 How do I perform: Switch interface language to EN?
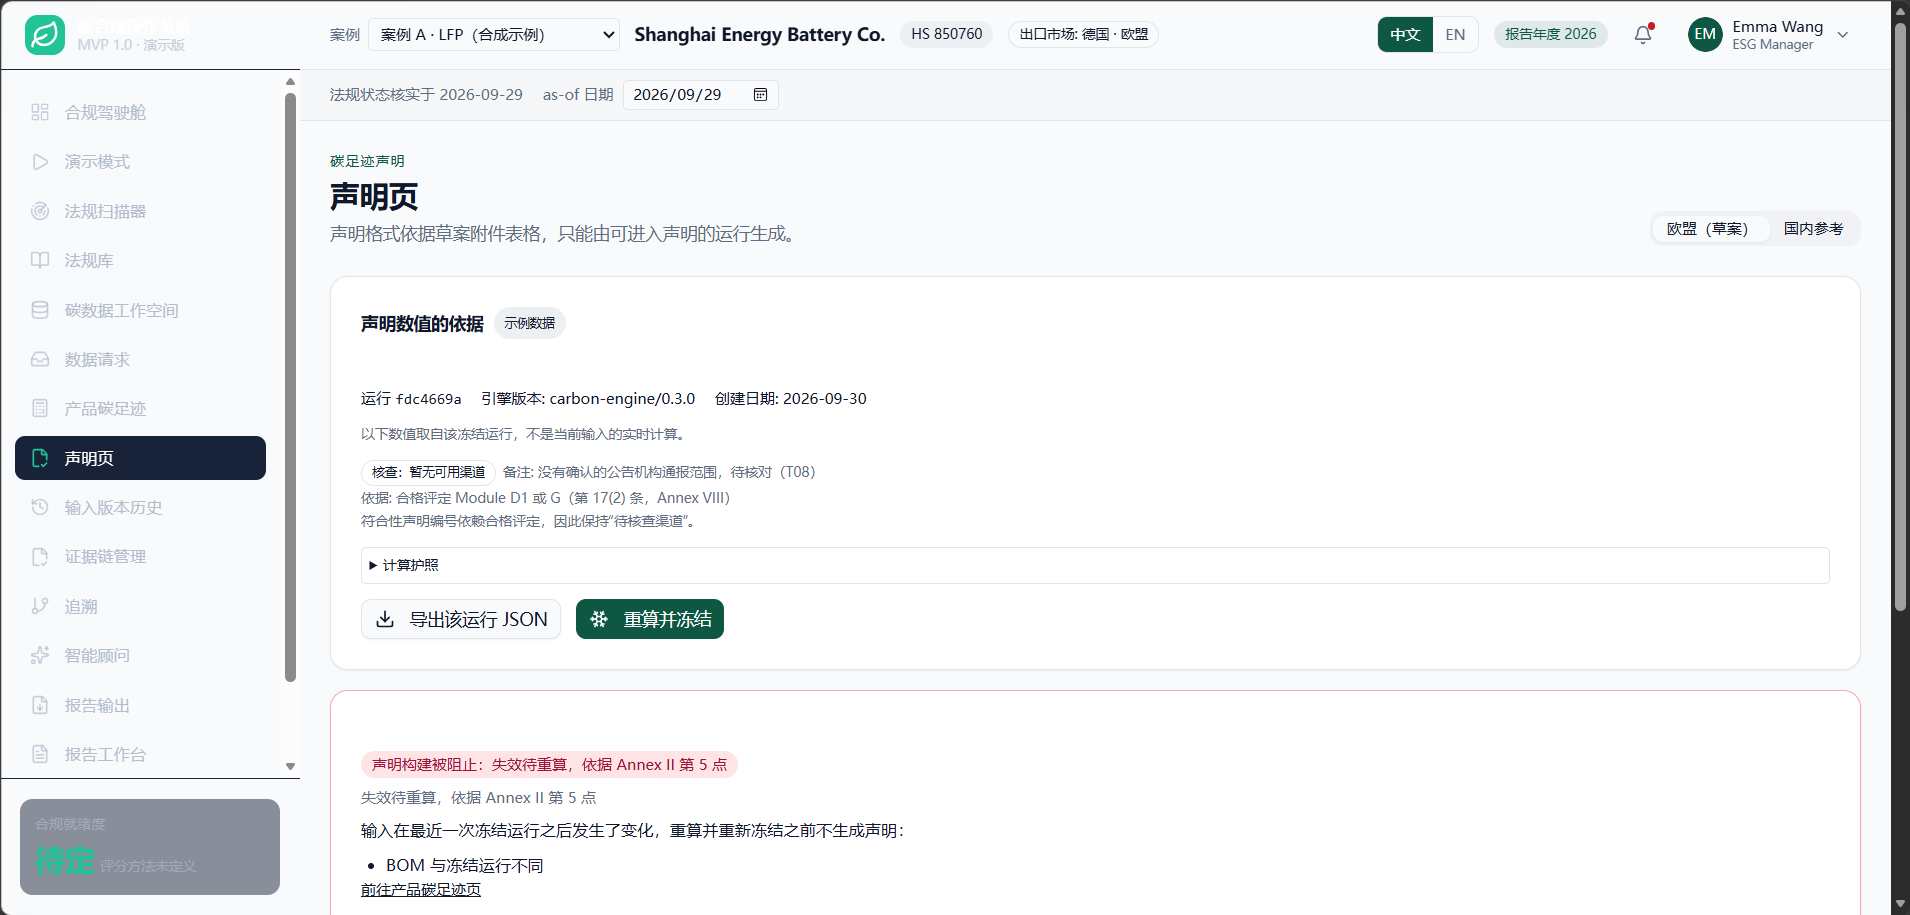[x=1455, y=35]
